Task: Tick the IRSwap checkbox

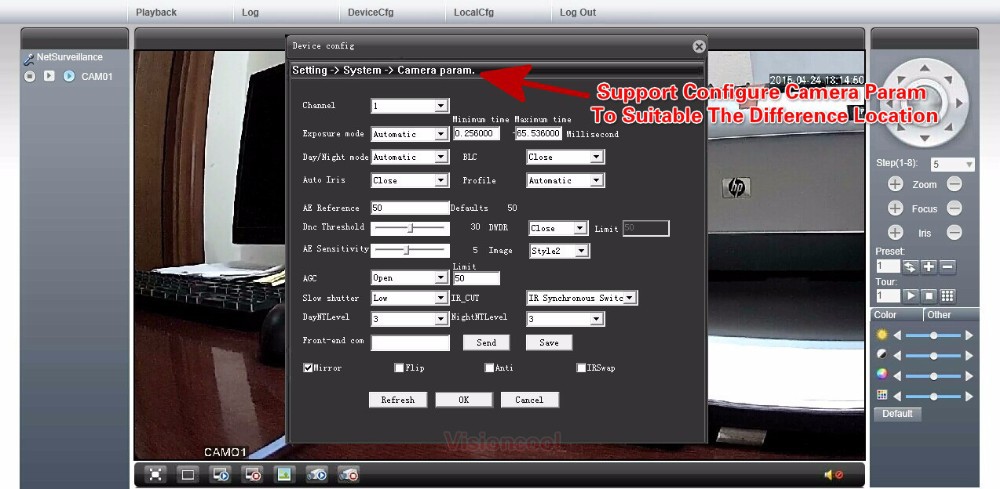Action: point(581,368)
